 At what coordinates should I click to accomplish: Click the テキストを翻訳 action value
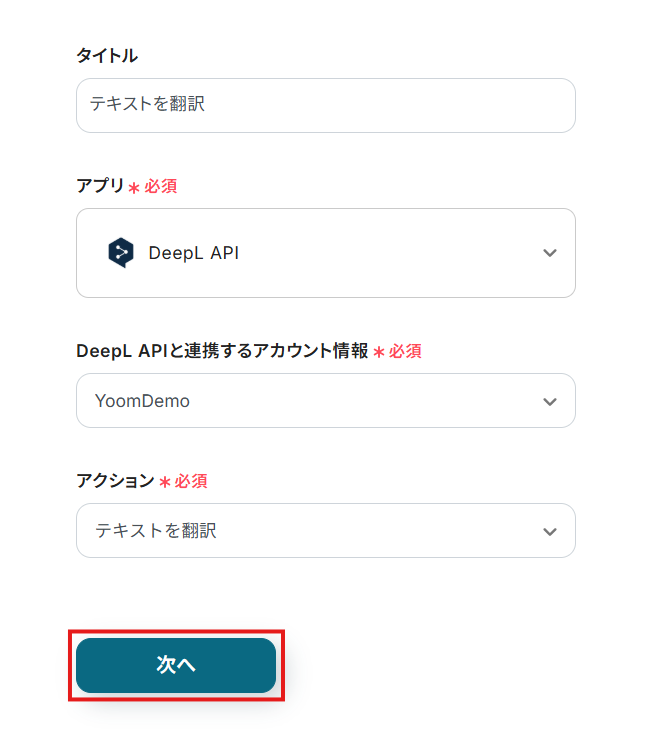coord(156,531)
